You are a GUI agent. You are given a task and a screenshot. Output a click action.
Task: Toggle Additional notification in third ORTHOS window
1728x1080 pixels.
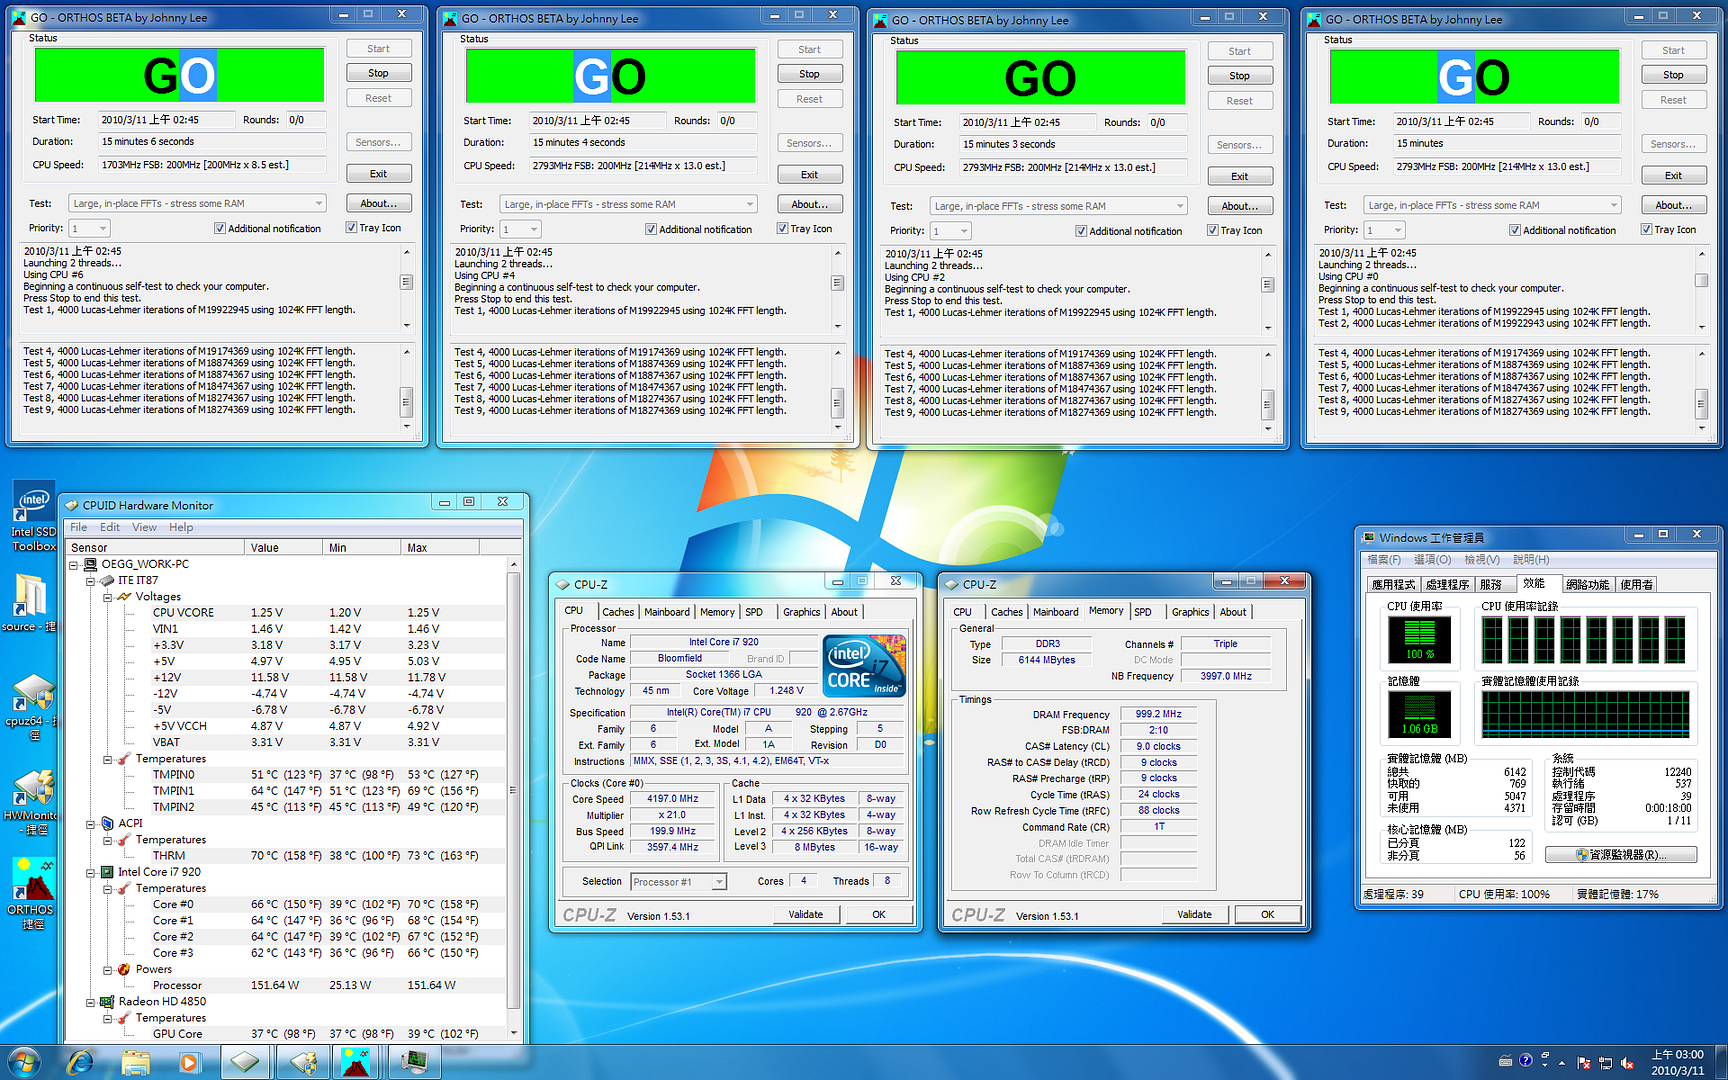[x=1081, y=231]
